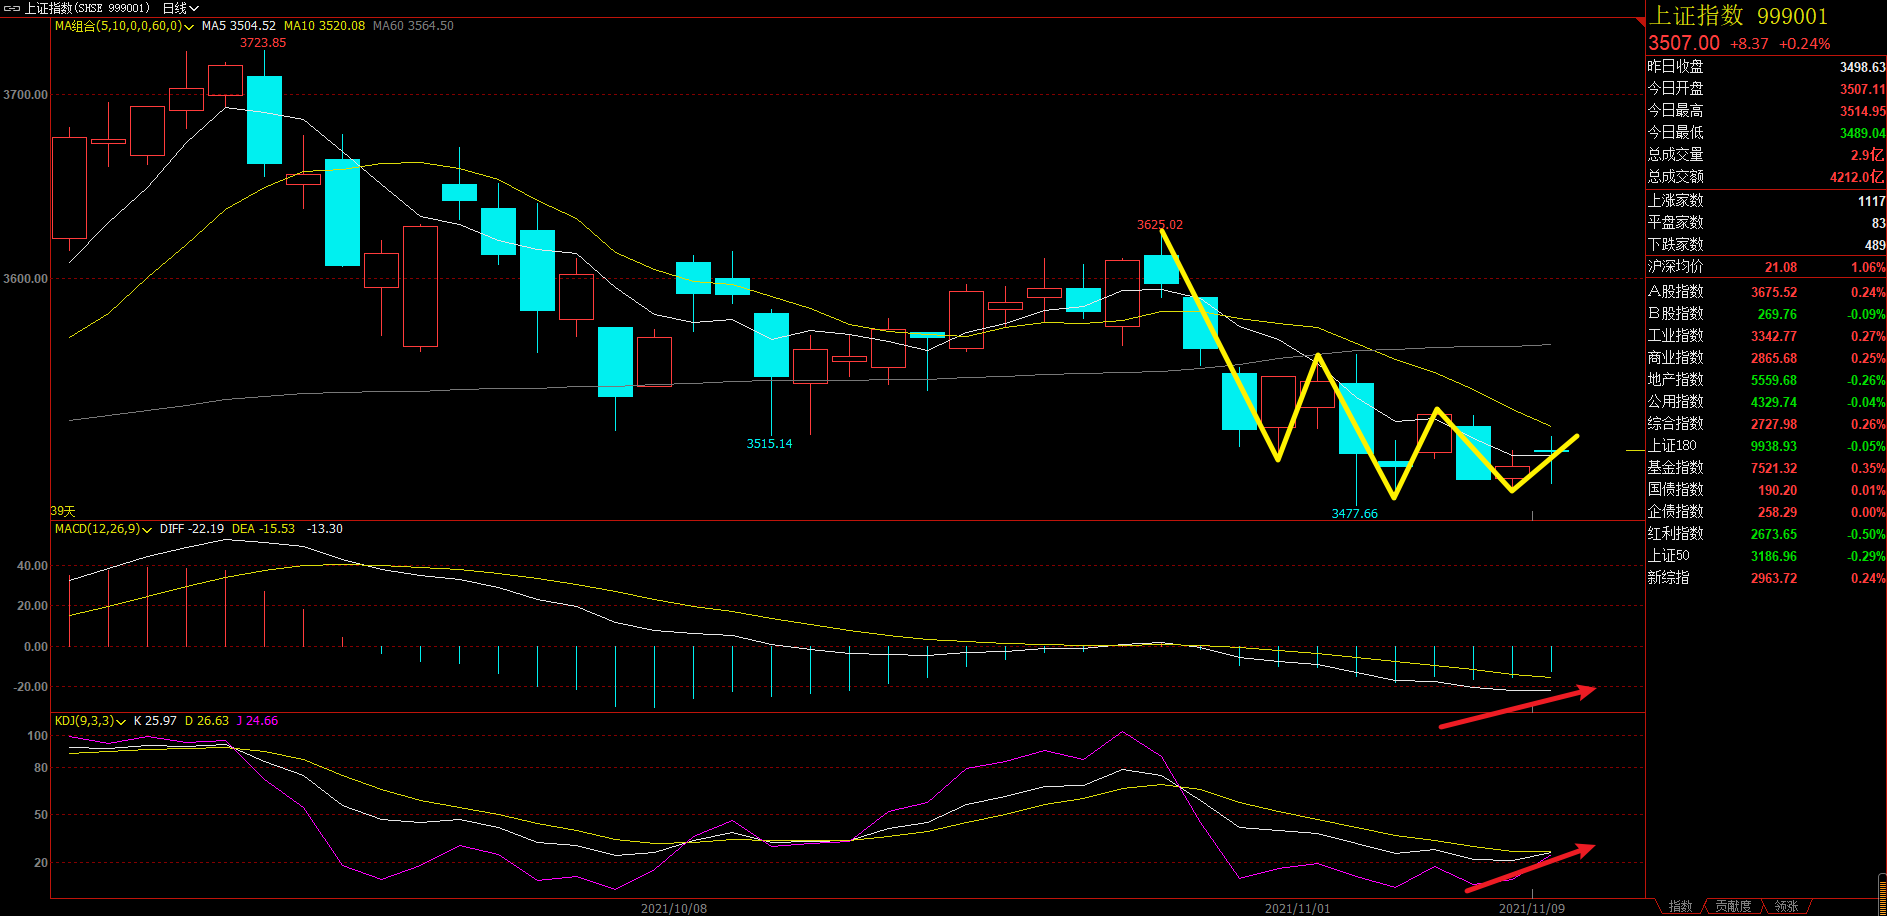Viewport: 1887px width, 916px height.
Task: Select the 地产指数 row in index list
Action: pos(1676,380)
